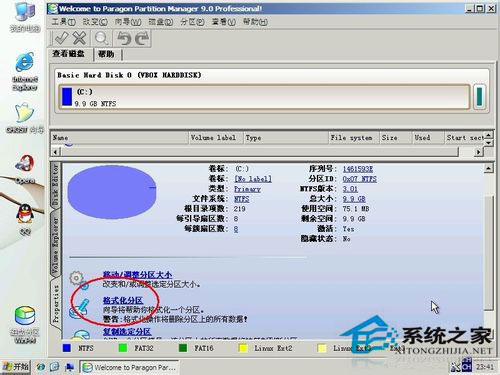
Task: Sort by the Name column header
Action: tap(119, 137)
